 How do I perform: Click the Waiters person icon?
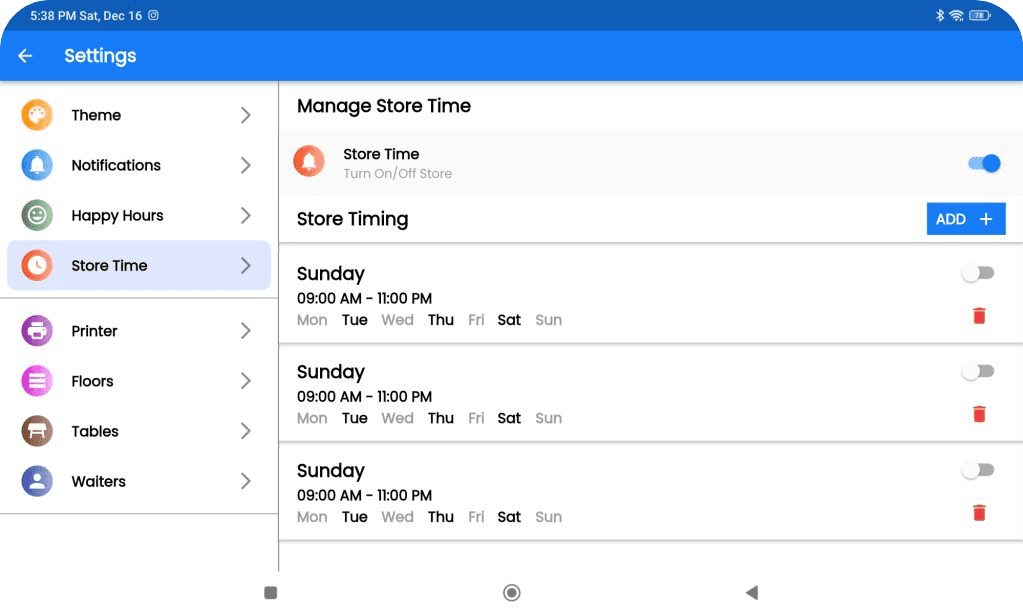tap(37, 481)
